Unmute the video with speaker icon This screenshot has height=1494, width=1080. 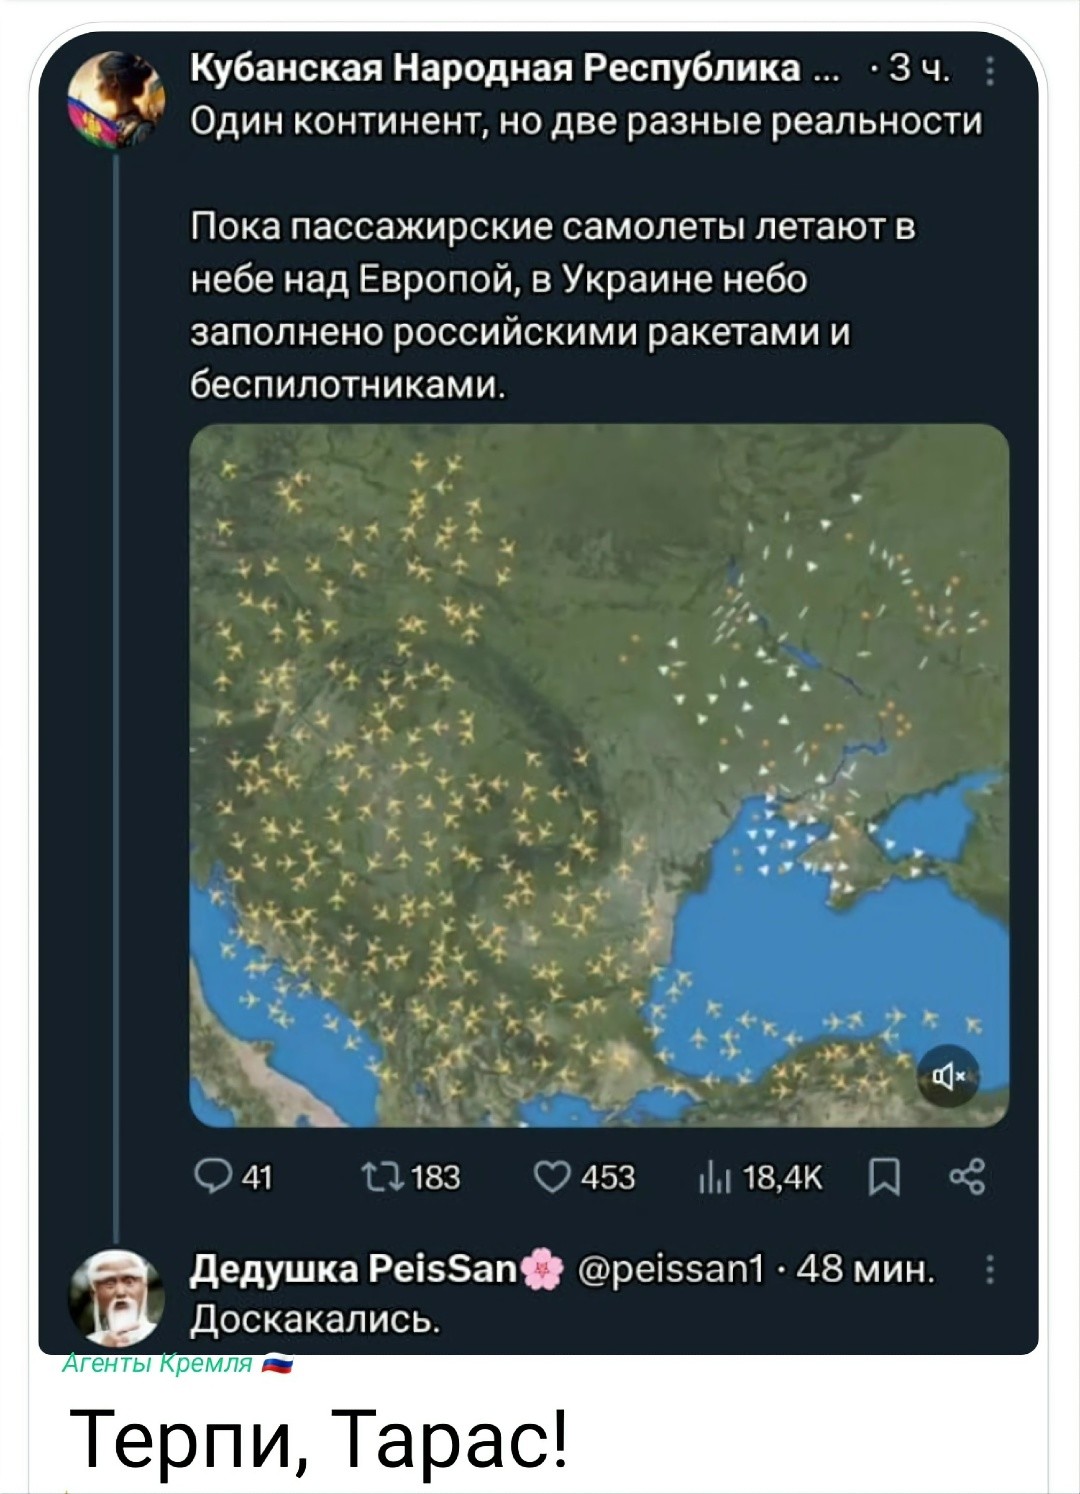(947, 1076)
